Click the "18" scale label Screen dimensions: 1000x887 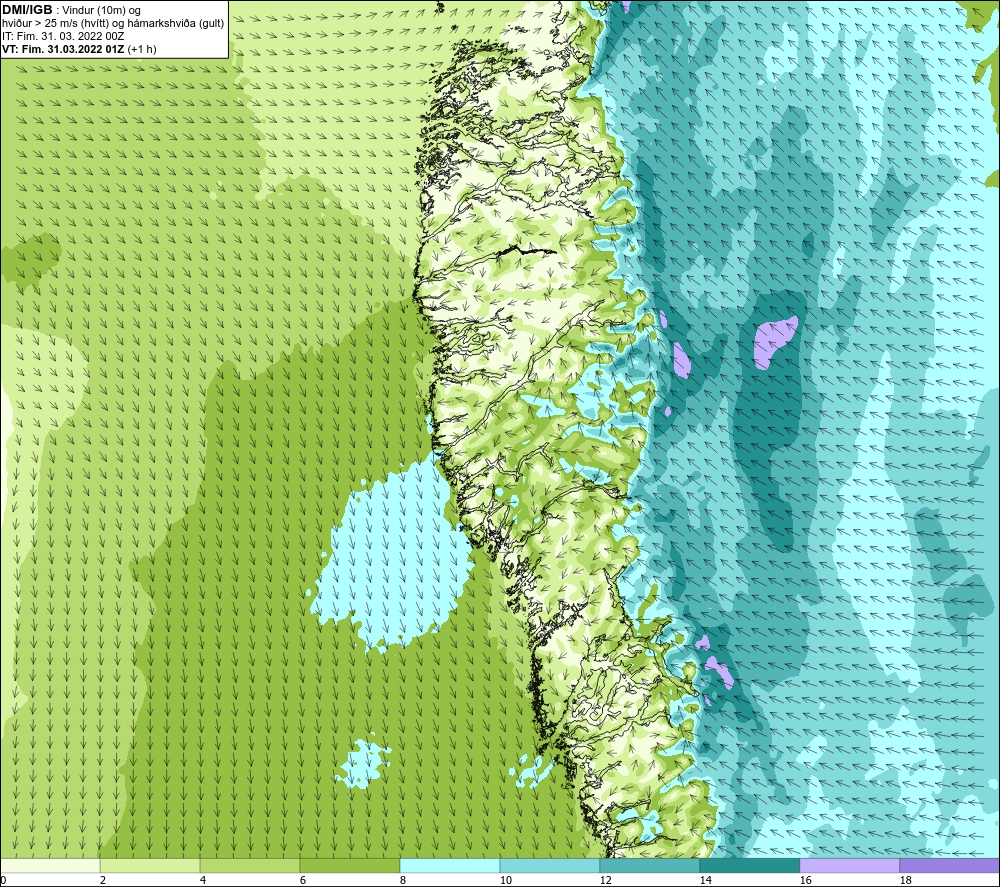point(905,880)
